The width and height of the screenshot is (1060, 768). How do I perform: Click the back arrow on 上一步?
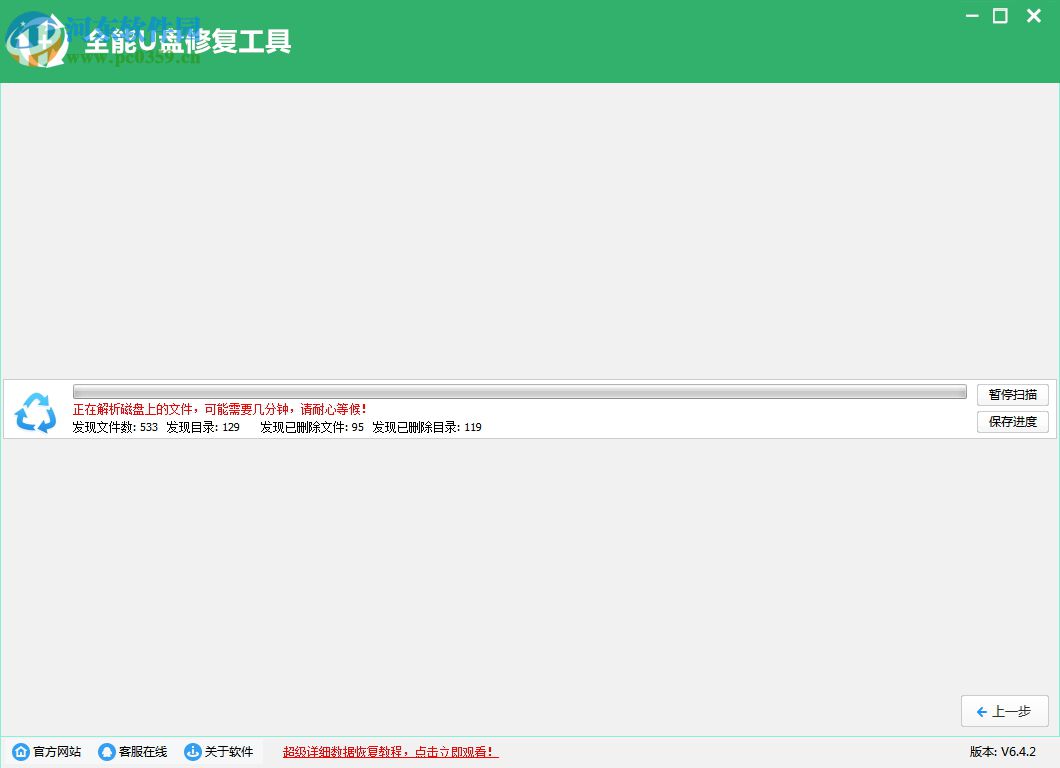click(983, 711)
